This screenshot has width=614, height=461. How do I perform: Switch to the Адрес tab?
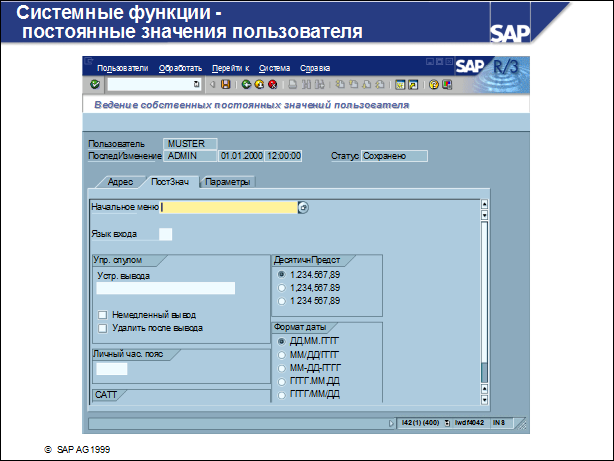[120, 182]
